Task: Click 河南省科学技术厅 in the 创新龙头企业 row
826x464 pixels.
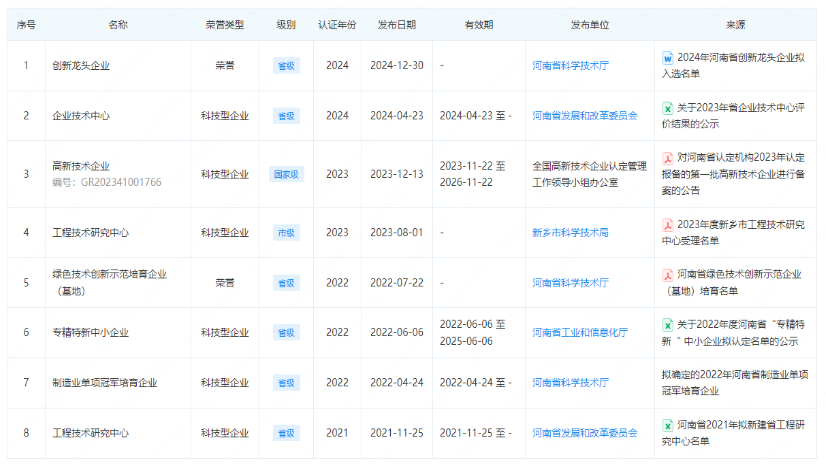Action: point(570,66)
